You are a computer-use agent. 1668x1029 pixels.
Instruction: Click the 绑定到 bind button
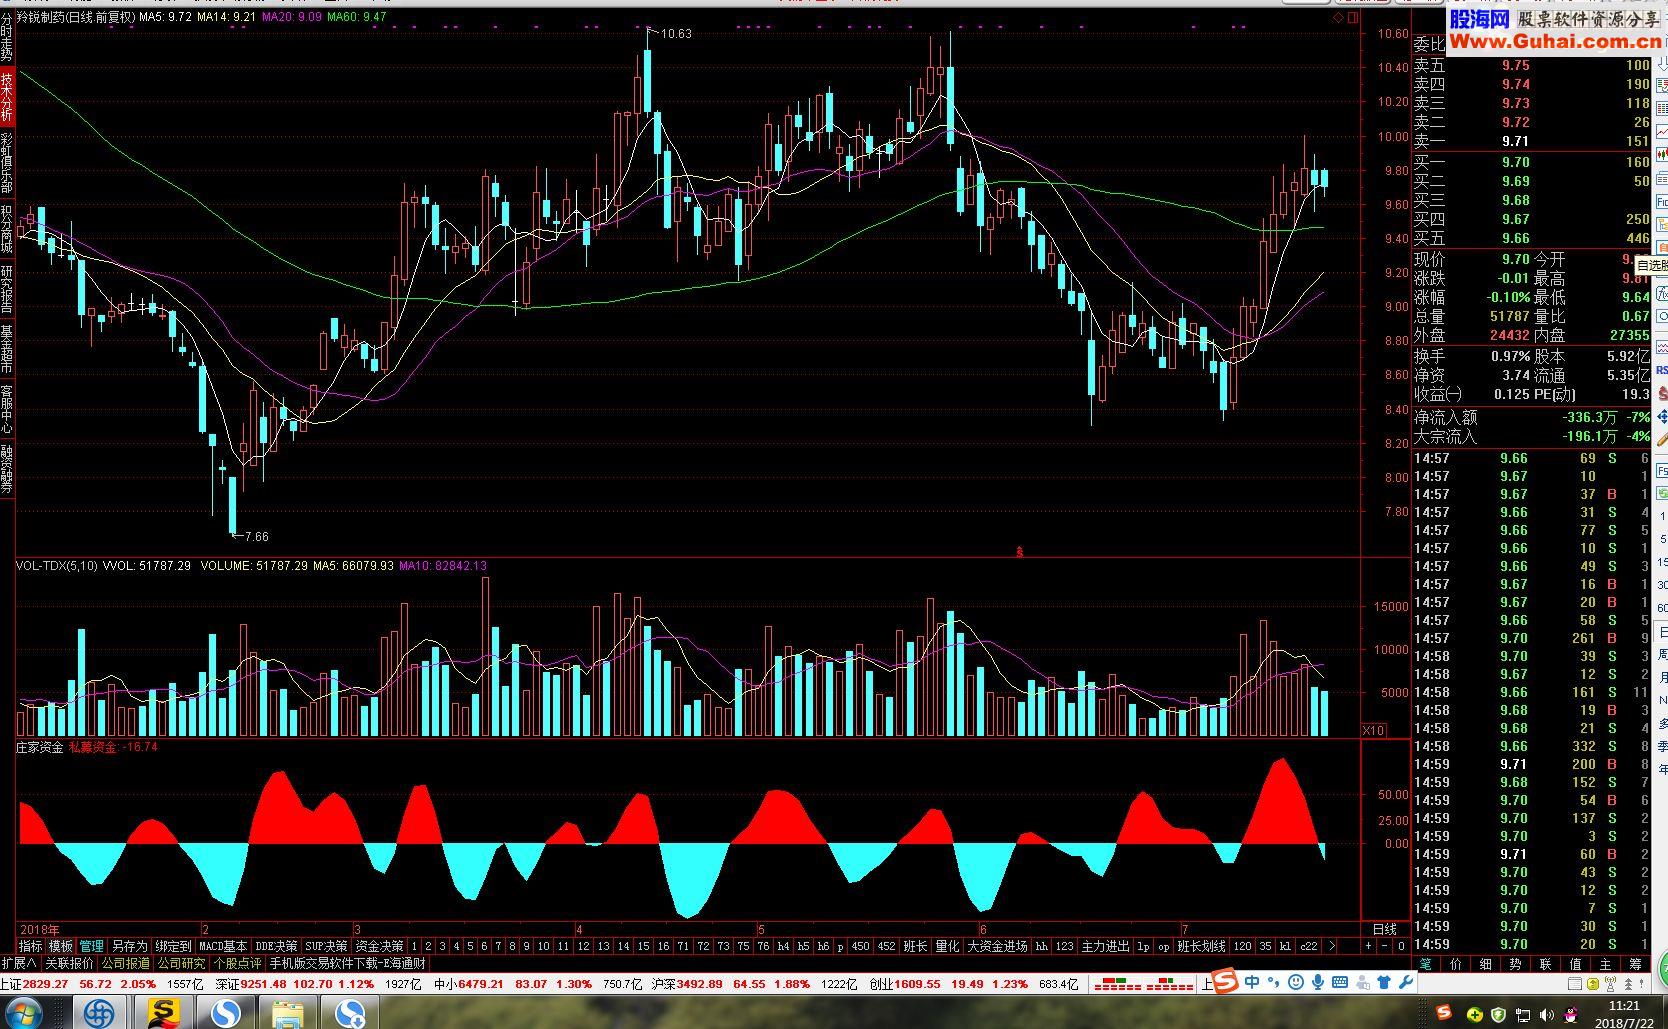pos(173,945)
